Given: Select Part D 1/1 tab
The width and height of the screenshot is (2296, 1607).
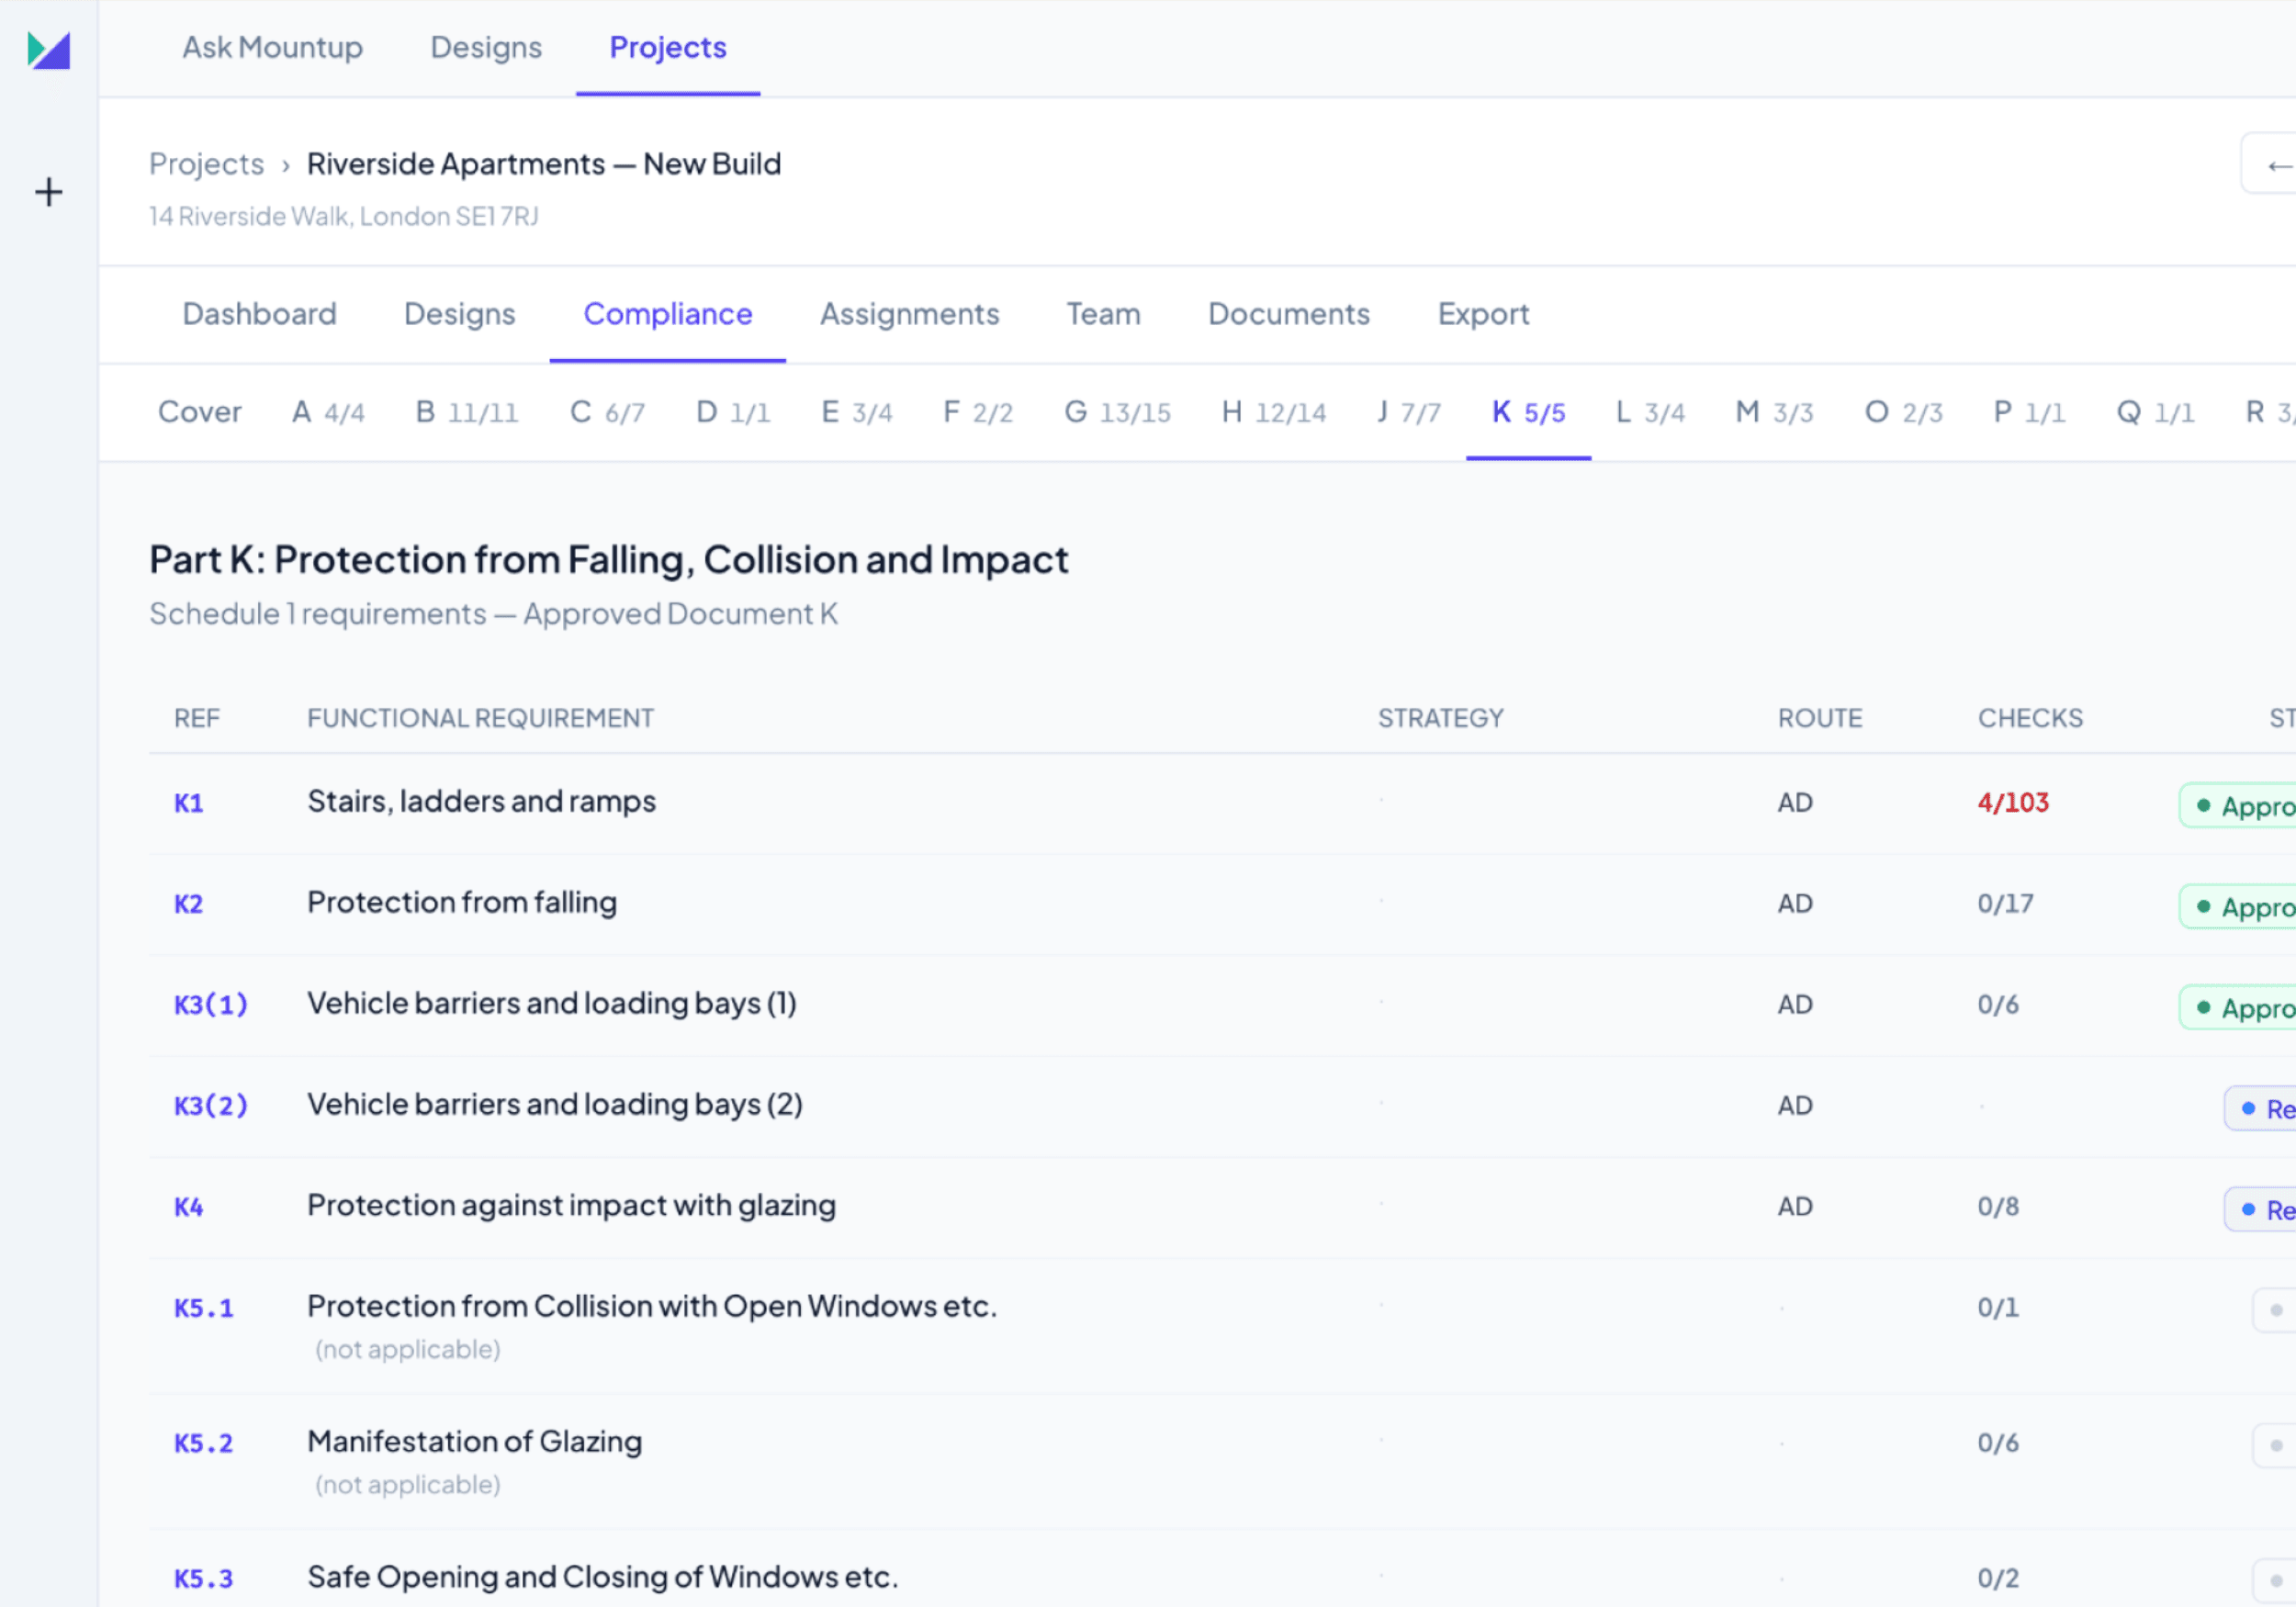Looking at the screenshot, I should [x=733, y=412].
